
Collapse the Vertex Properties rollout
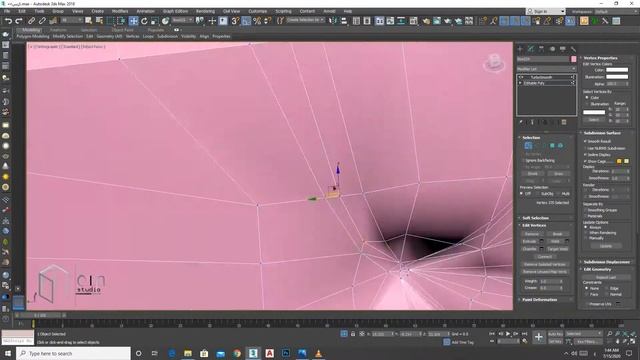pyautogui.click(x=600, y=58)
